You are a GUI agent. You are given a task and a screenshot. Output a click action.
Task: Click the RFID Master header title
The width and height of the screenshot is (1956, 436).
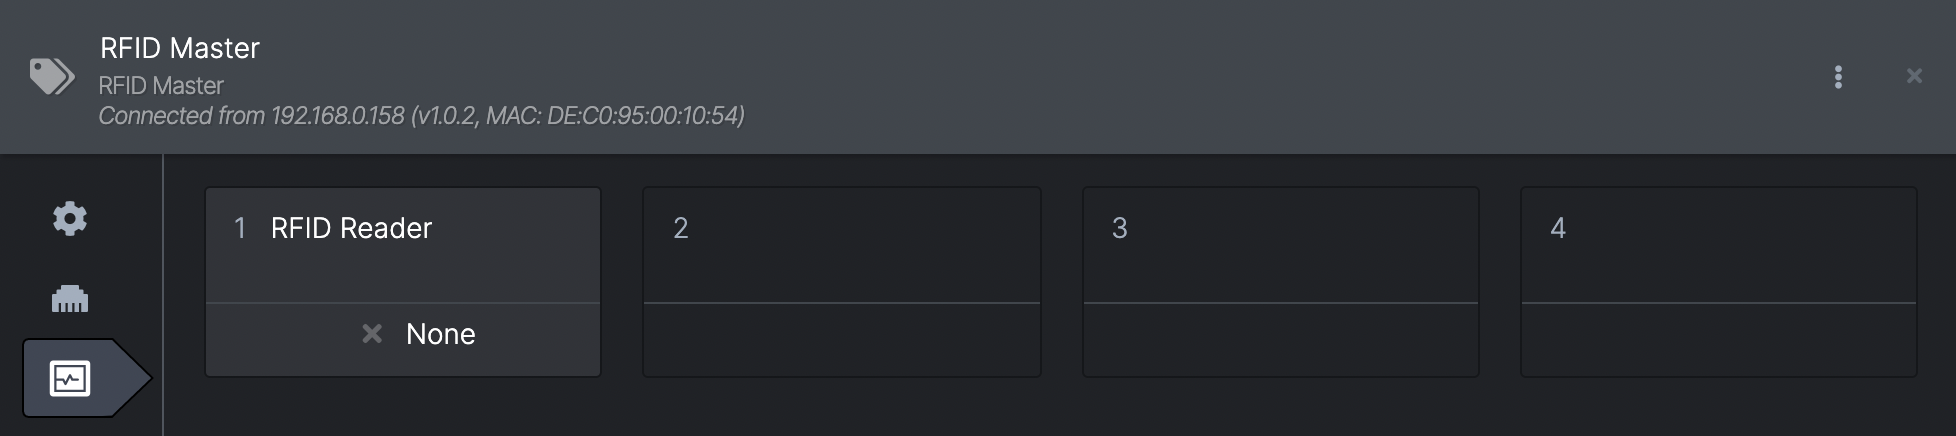coord(180,48)
